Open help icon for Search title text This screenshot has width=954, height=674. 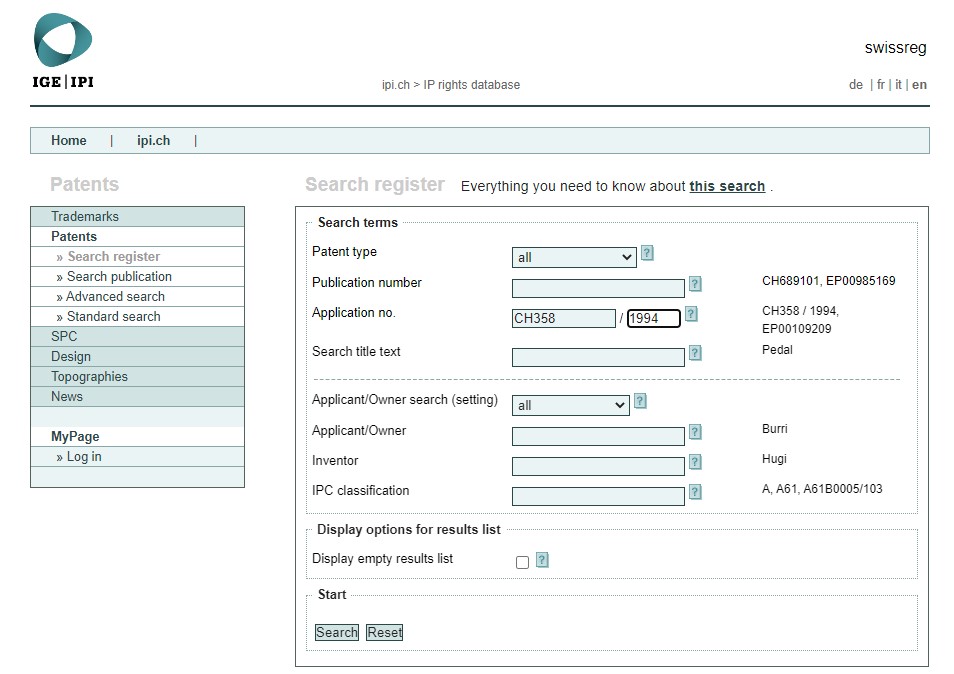pyautogui.click(x=695, y=353)
